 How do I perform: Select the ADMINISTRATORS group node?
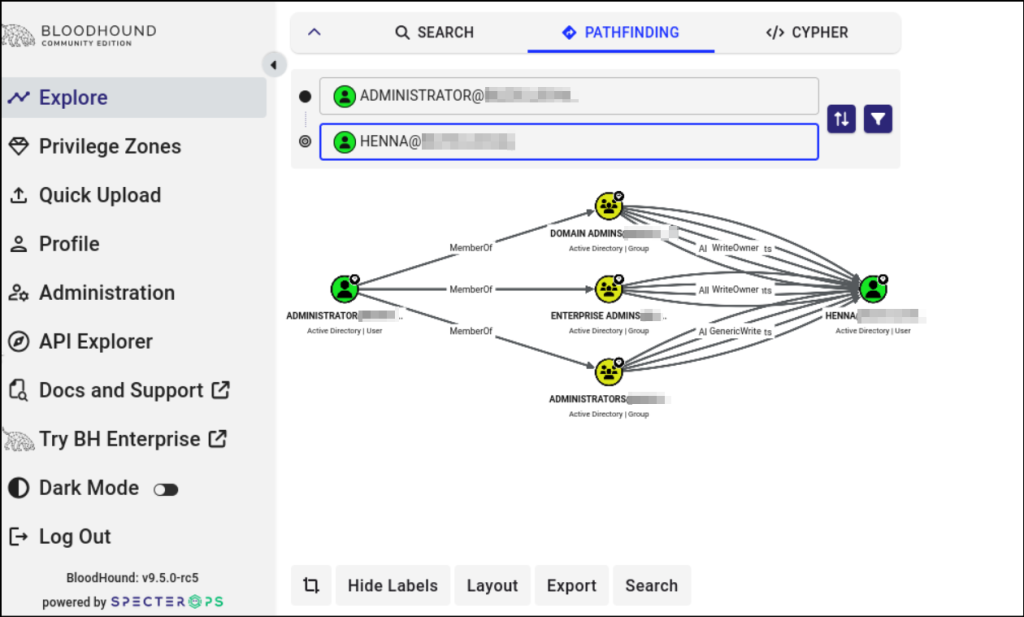(x=609, y=372)
